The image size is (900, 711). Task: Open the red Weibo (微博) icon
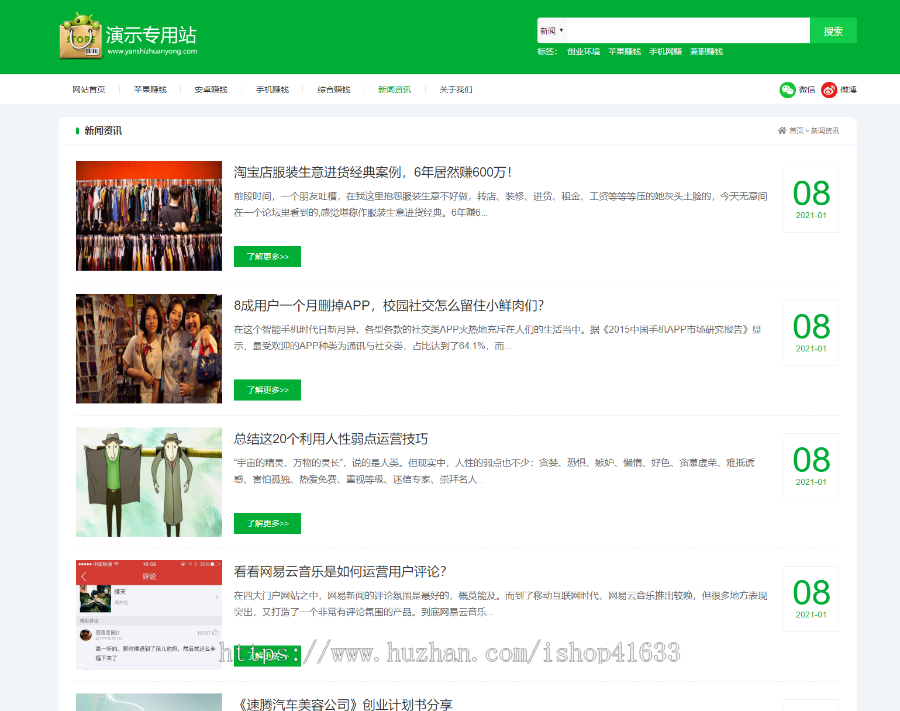[829, 90]
